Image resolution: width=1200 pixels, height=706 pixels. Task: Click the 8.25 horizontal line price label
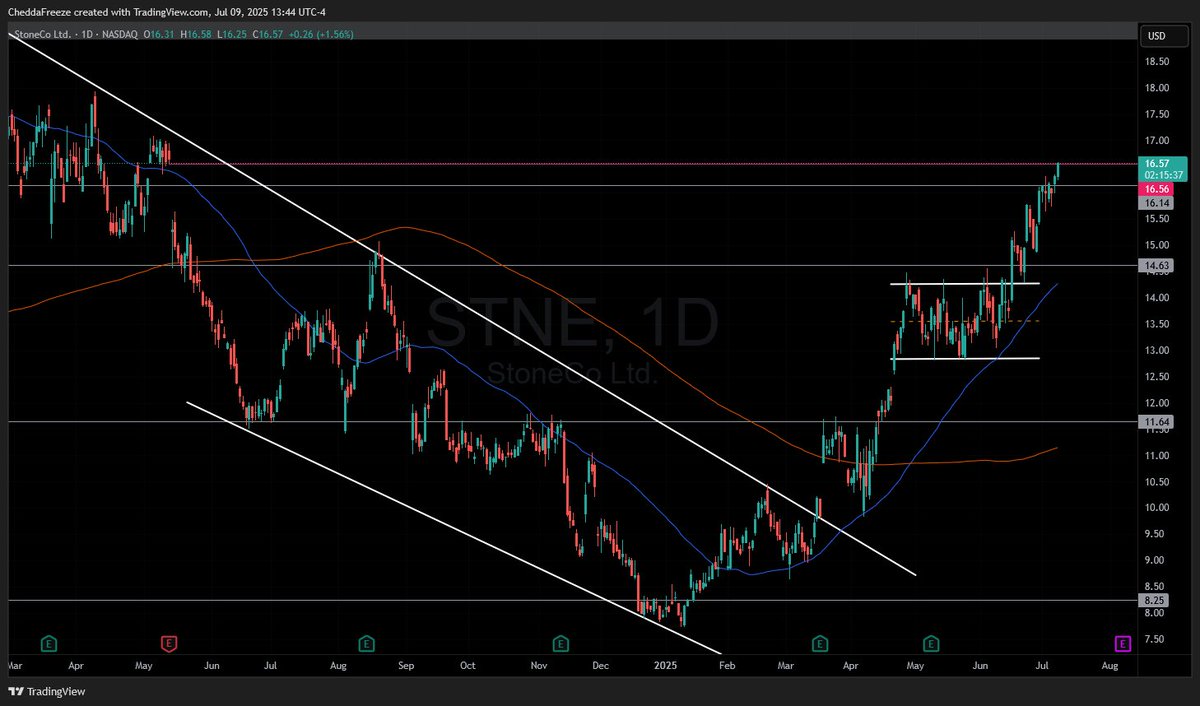click(1155, 600)
